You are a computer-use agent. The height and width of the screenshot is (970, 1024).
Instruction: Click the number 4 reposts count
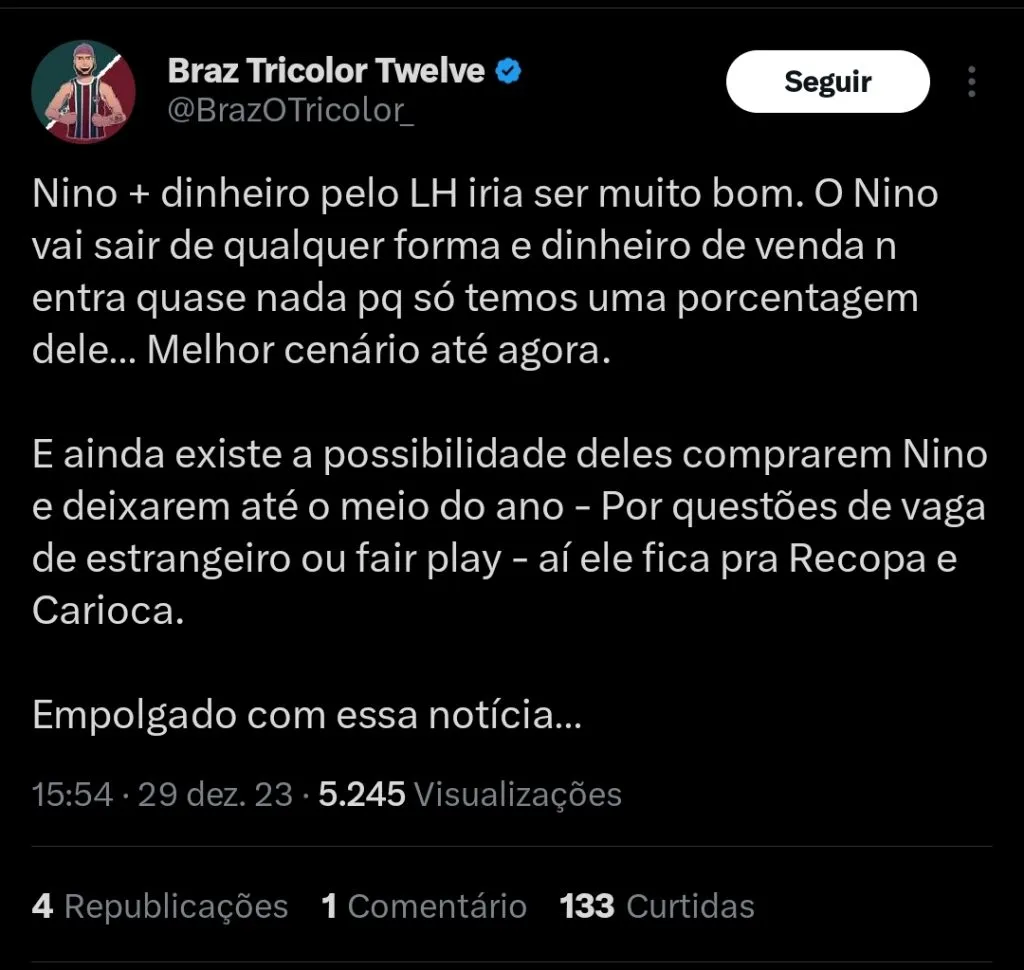(42, 907)
